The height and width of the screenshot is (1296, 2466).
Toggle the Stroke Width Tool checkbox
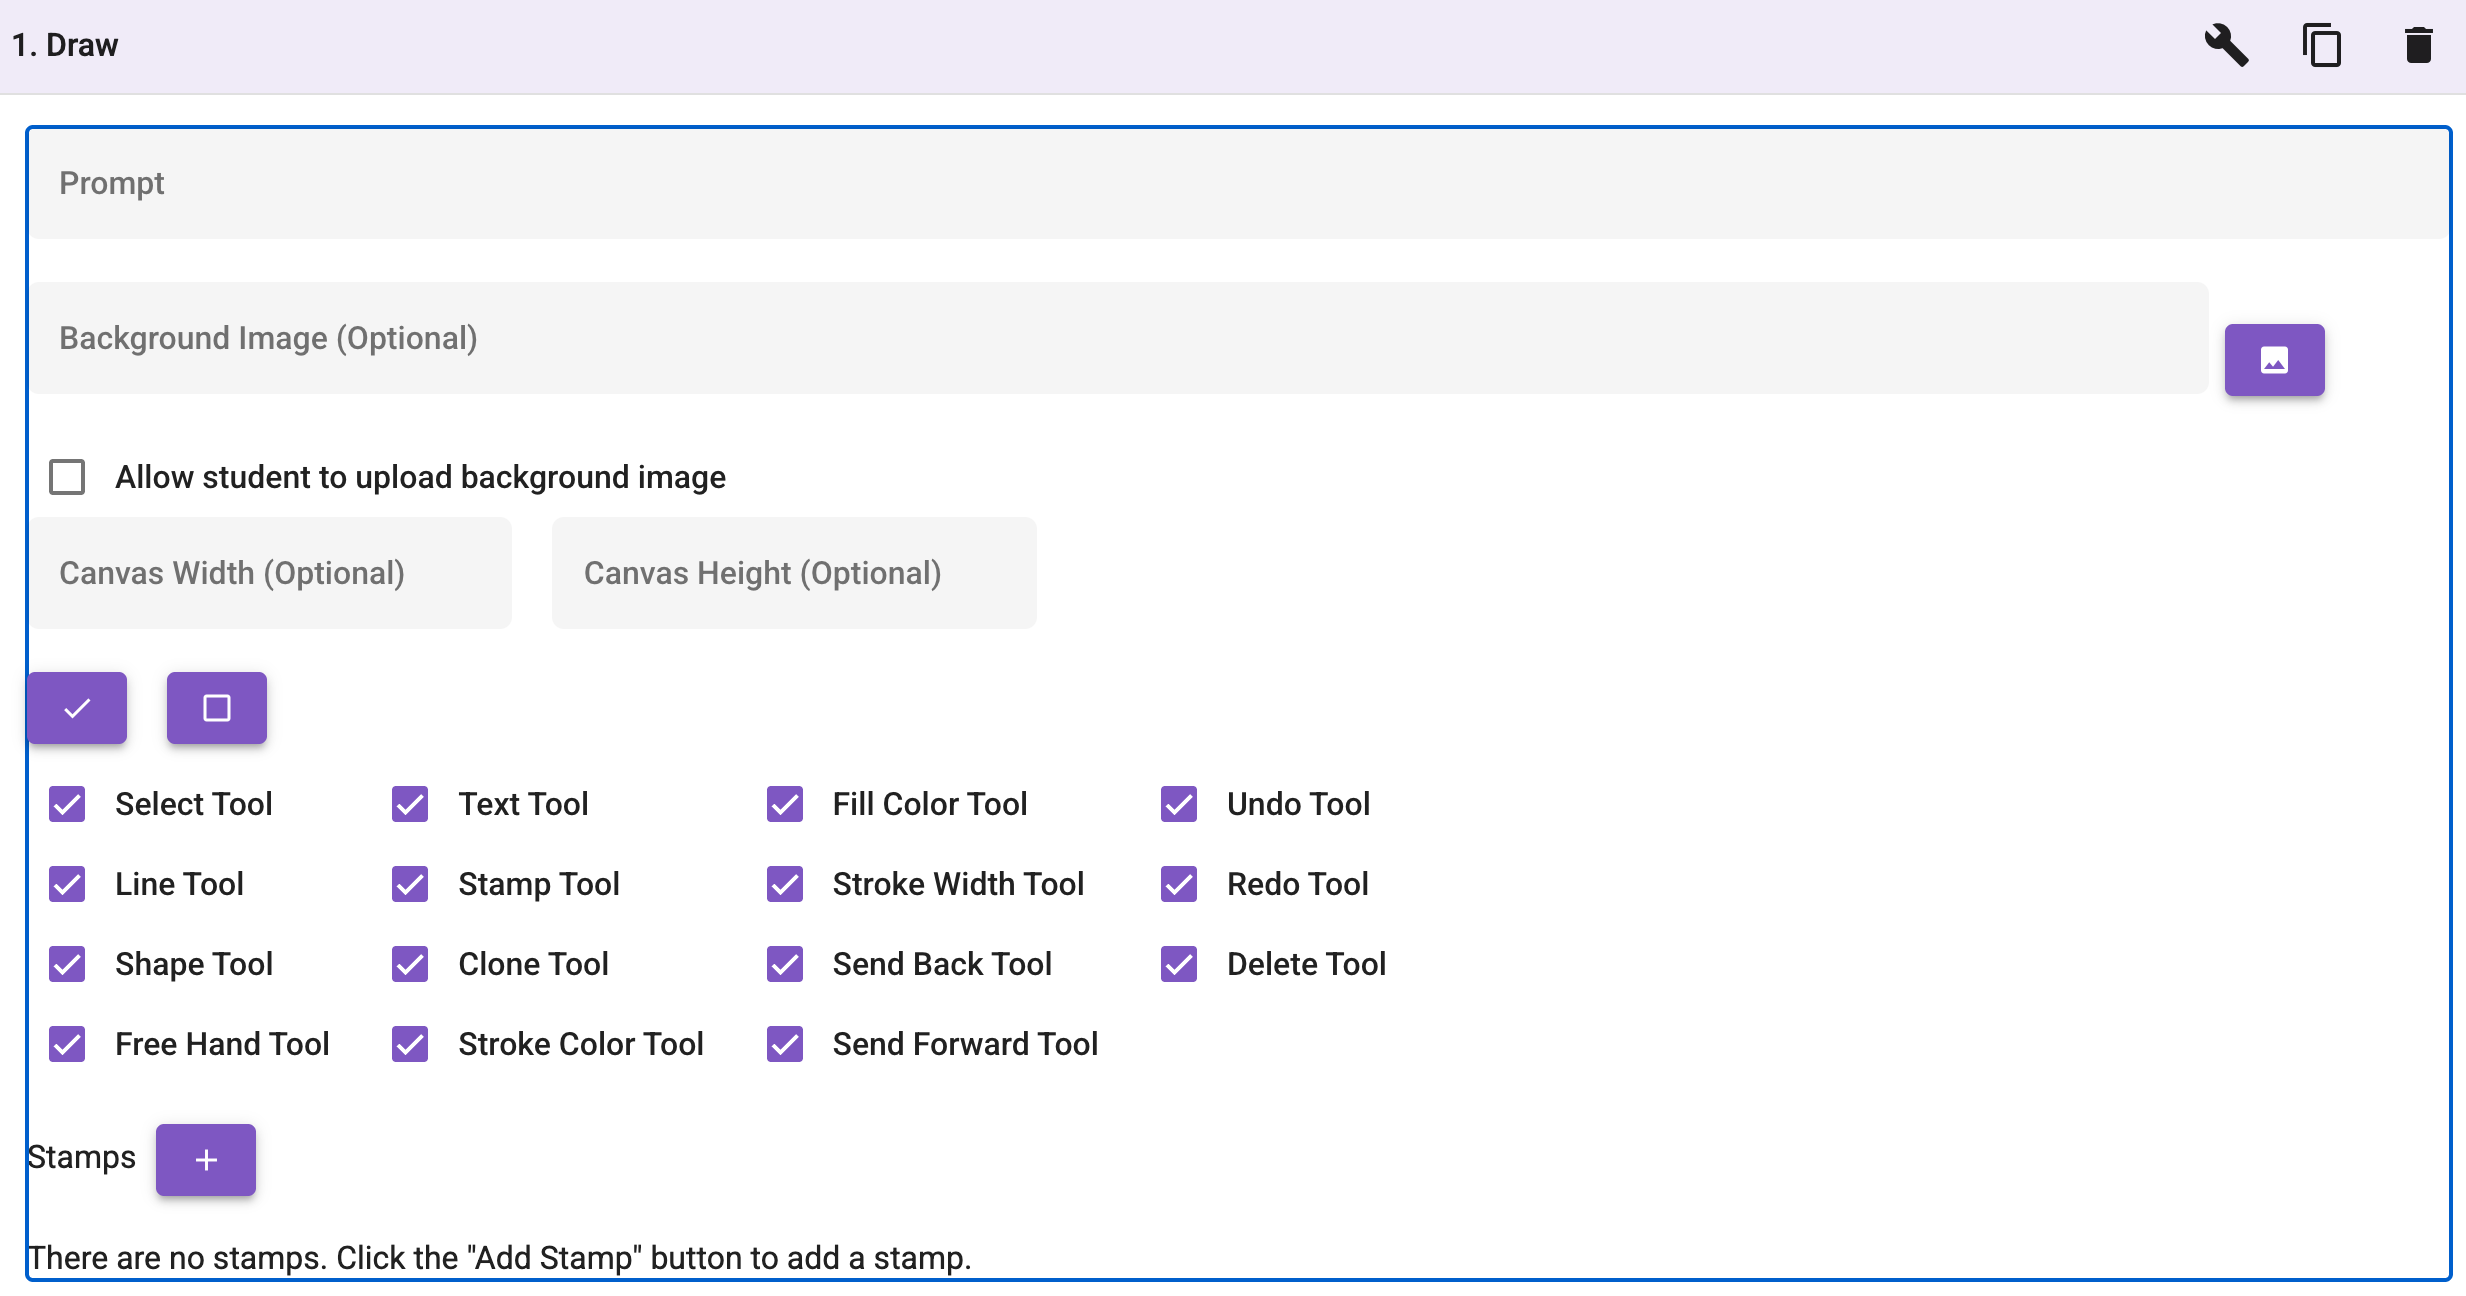tap(784, 884)
